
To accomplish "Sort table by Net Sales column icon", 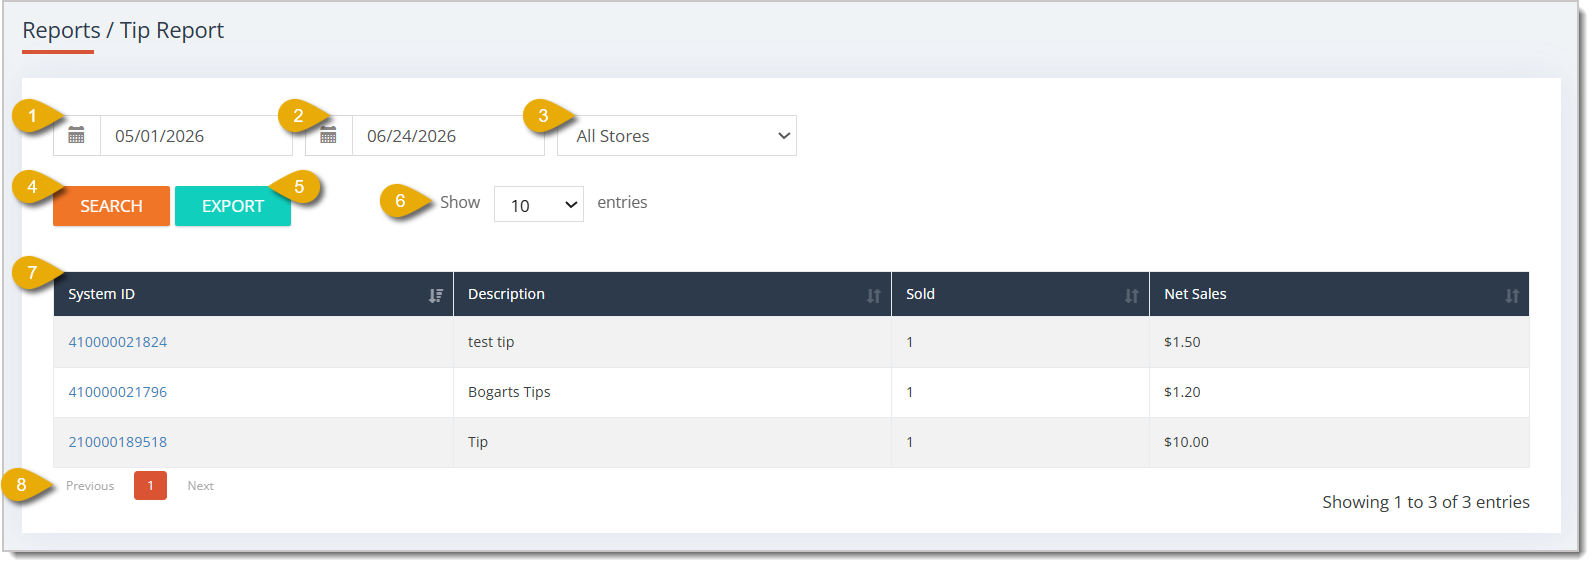I will coord(1512,295).
